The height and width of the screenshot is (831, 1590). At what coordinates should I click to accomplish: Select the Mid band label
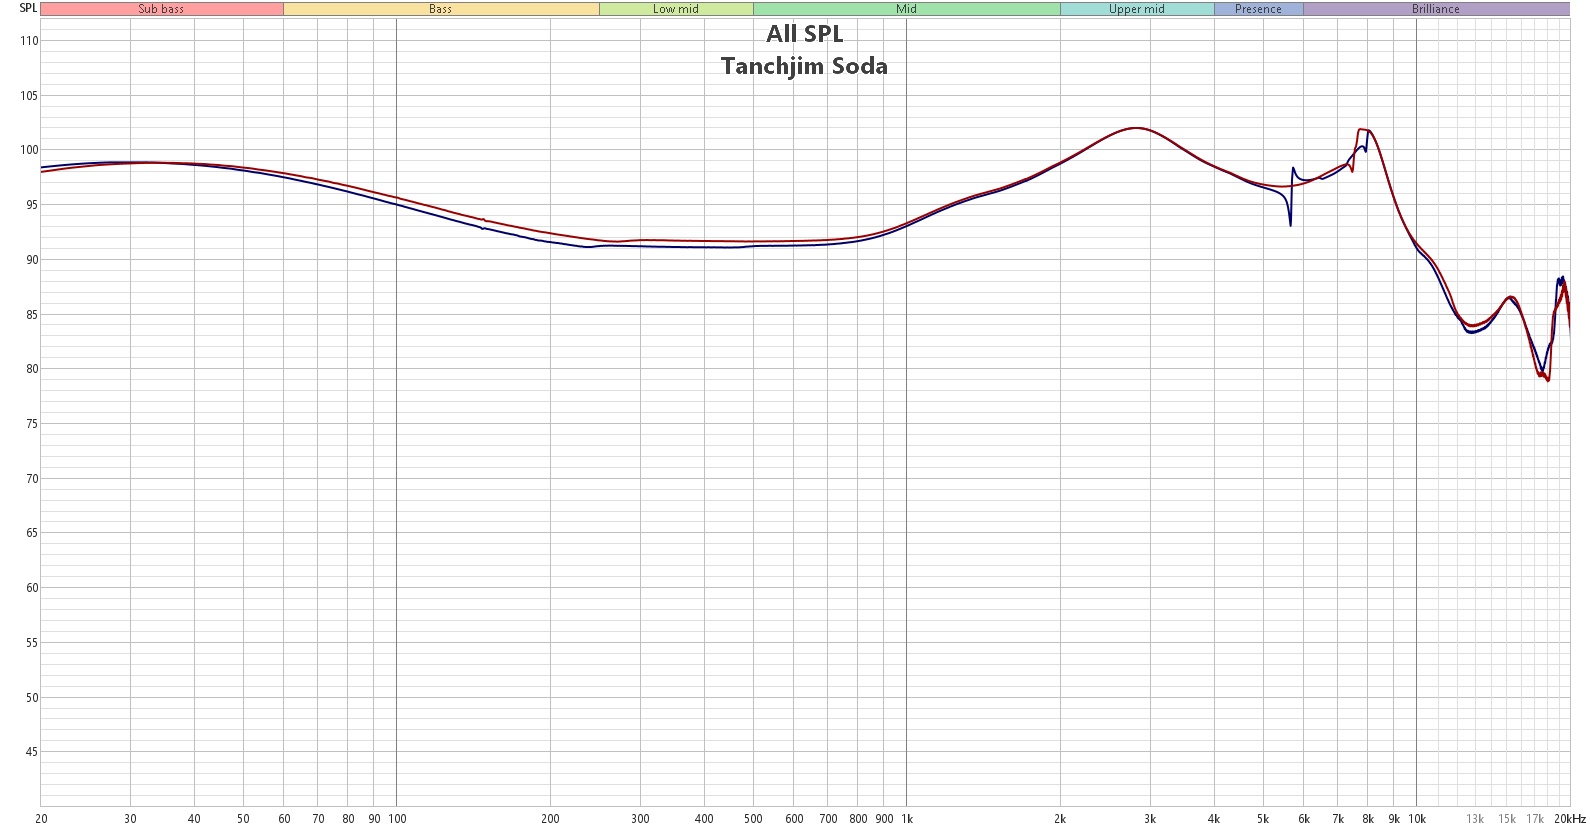(x=907, y=9)
